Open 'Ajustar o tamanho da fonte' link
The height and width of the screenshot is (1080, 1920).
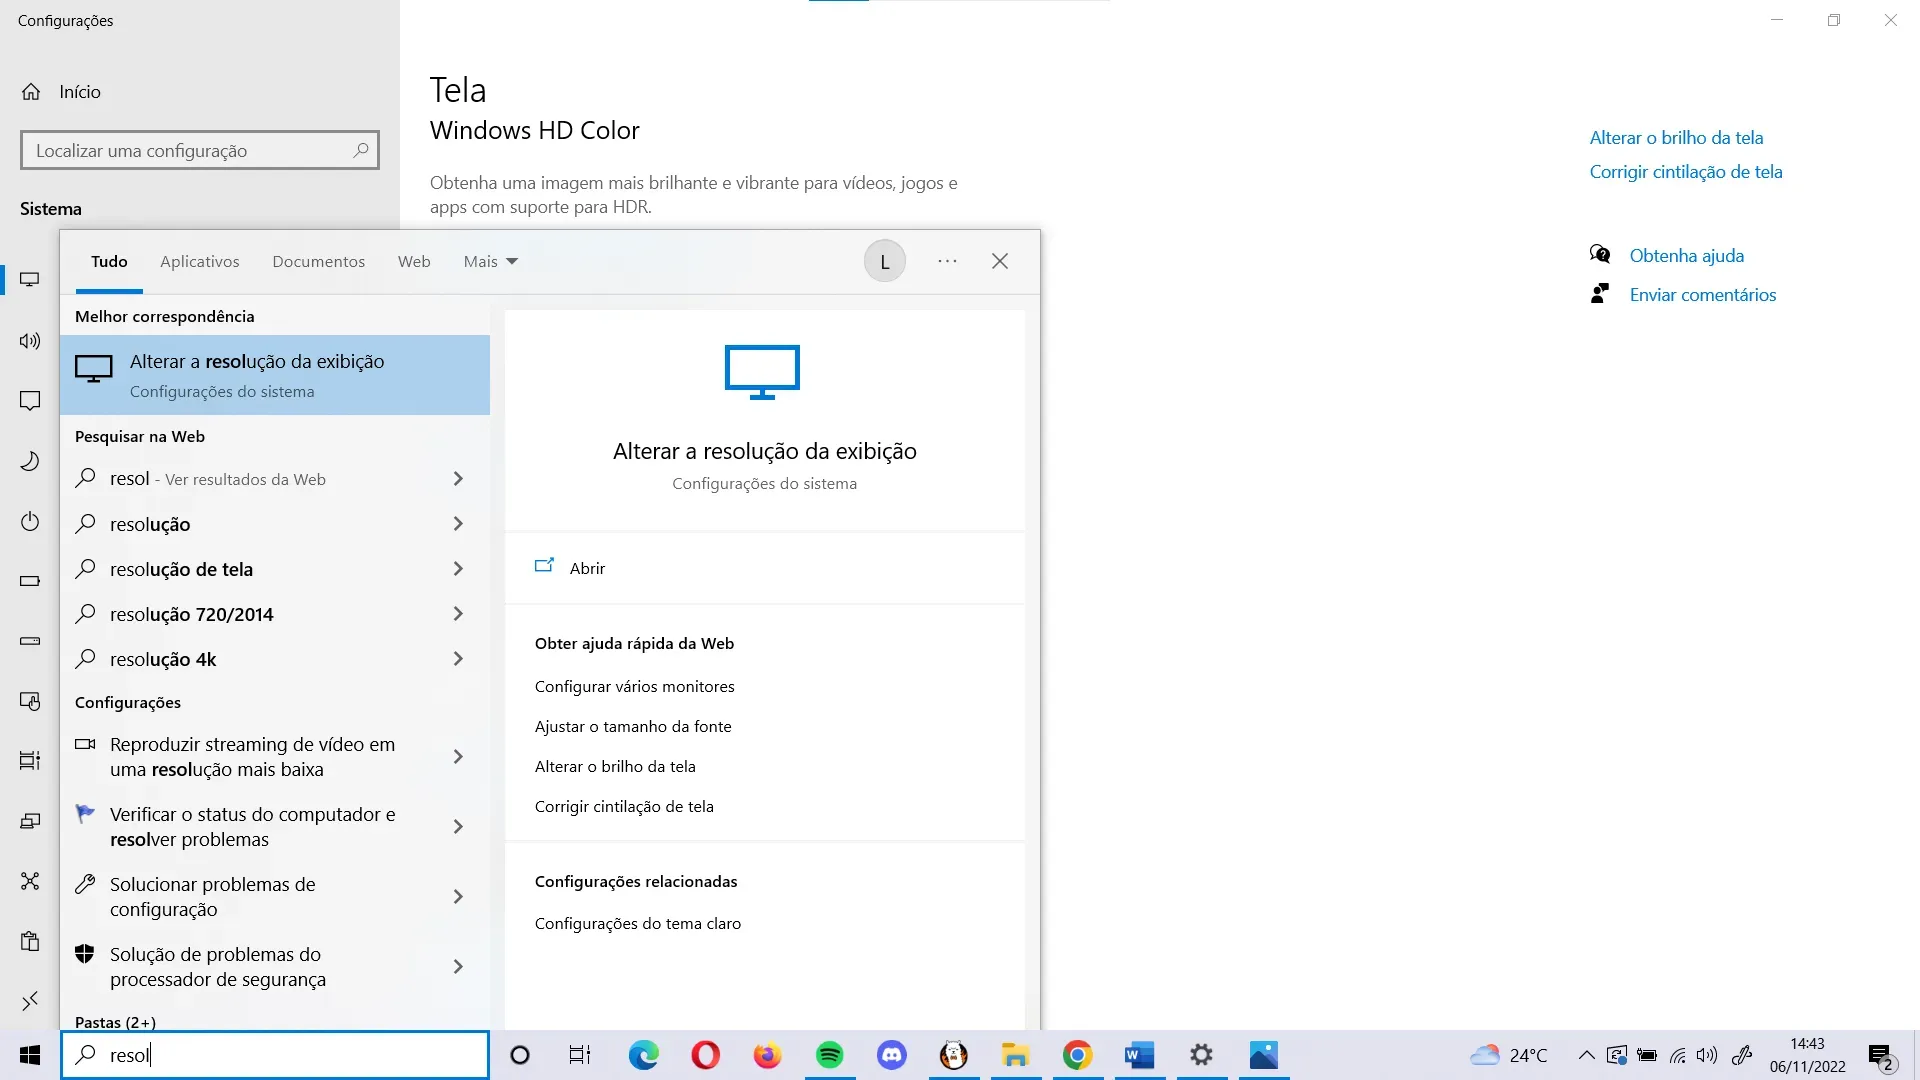(633, 727)
